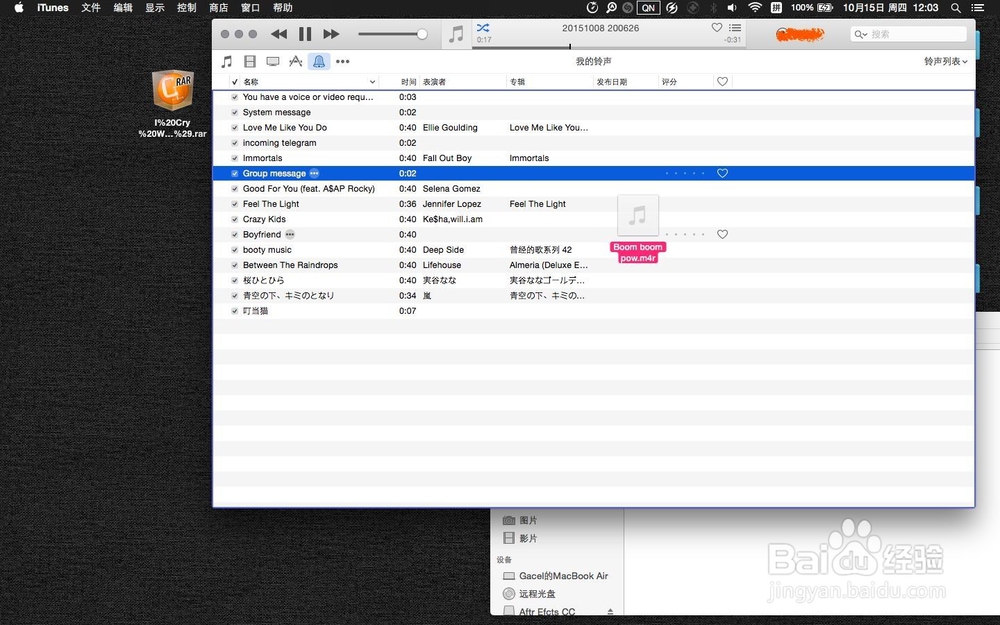This screenshot has width=1000, height=625.
Task: Select the Tones bell icon
Action: coord(319,62)
